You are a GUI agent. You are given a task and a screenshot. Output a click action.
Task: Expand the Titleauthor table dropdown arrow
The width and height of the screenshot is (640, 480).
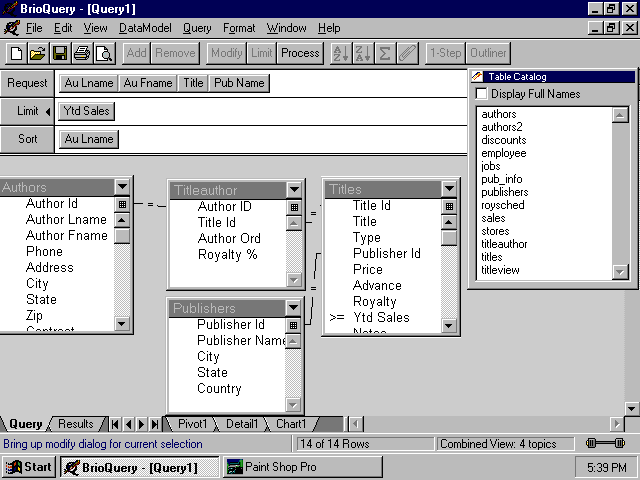click(x=294, y=189)
